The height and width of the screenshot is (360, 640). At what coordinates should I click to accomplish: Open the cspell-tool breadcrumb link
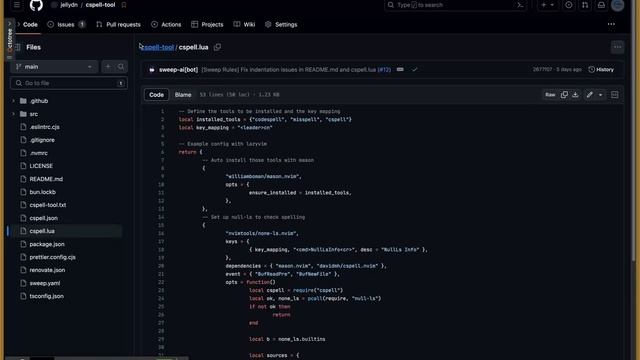(159, 47)
